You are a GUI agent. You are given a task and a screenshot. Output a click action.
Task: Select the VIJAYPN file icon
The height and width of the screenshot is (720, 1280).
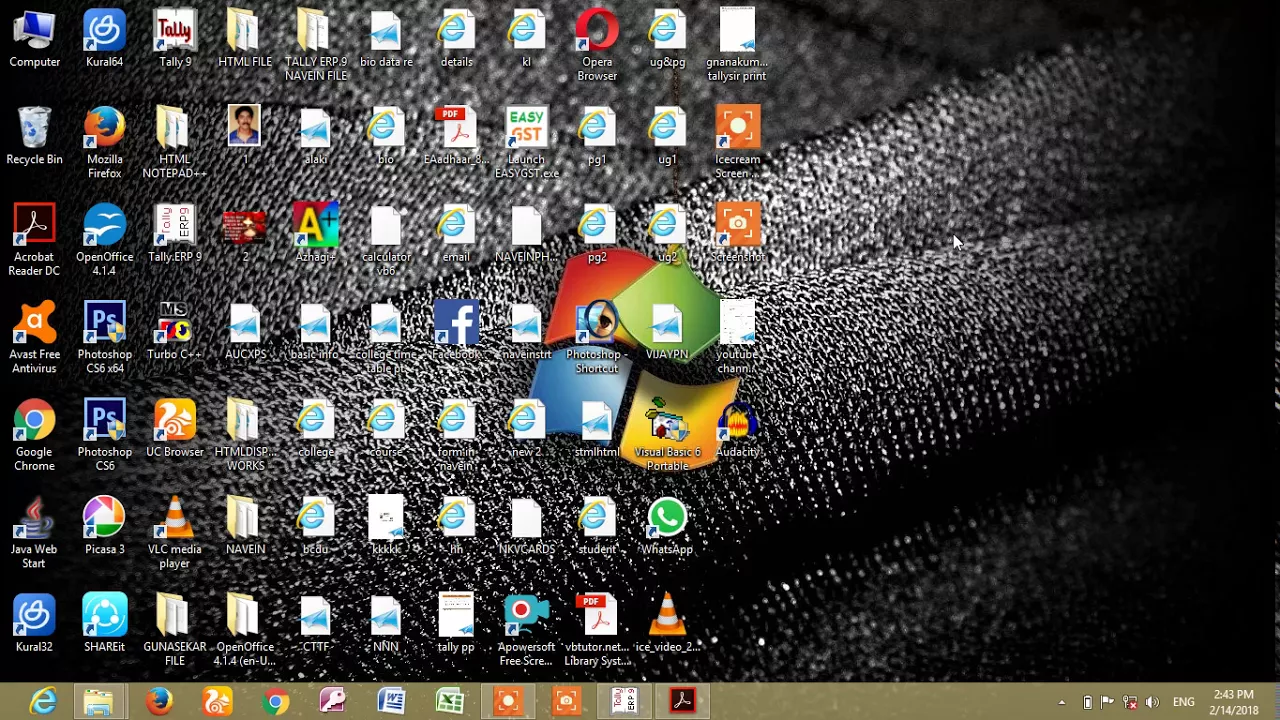pos(667,332)
